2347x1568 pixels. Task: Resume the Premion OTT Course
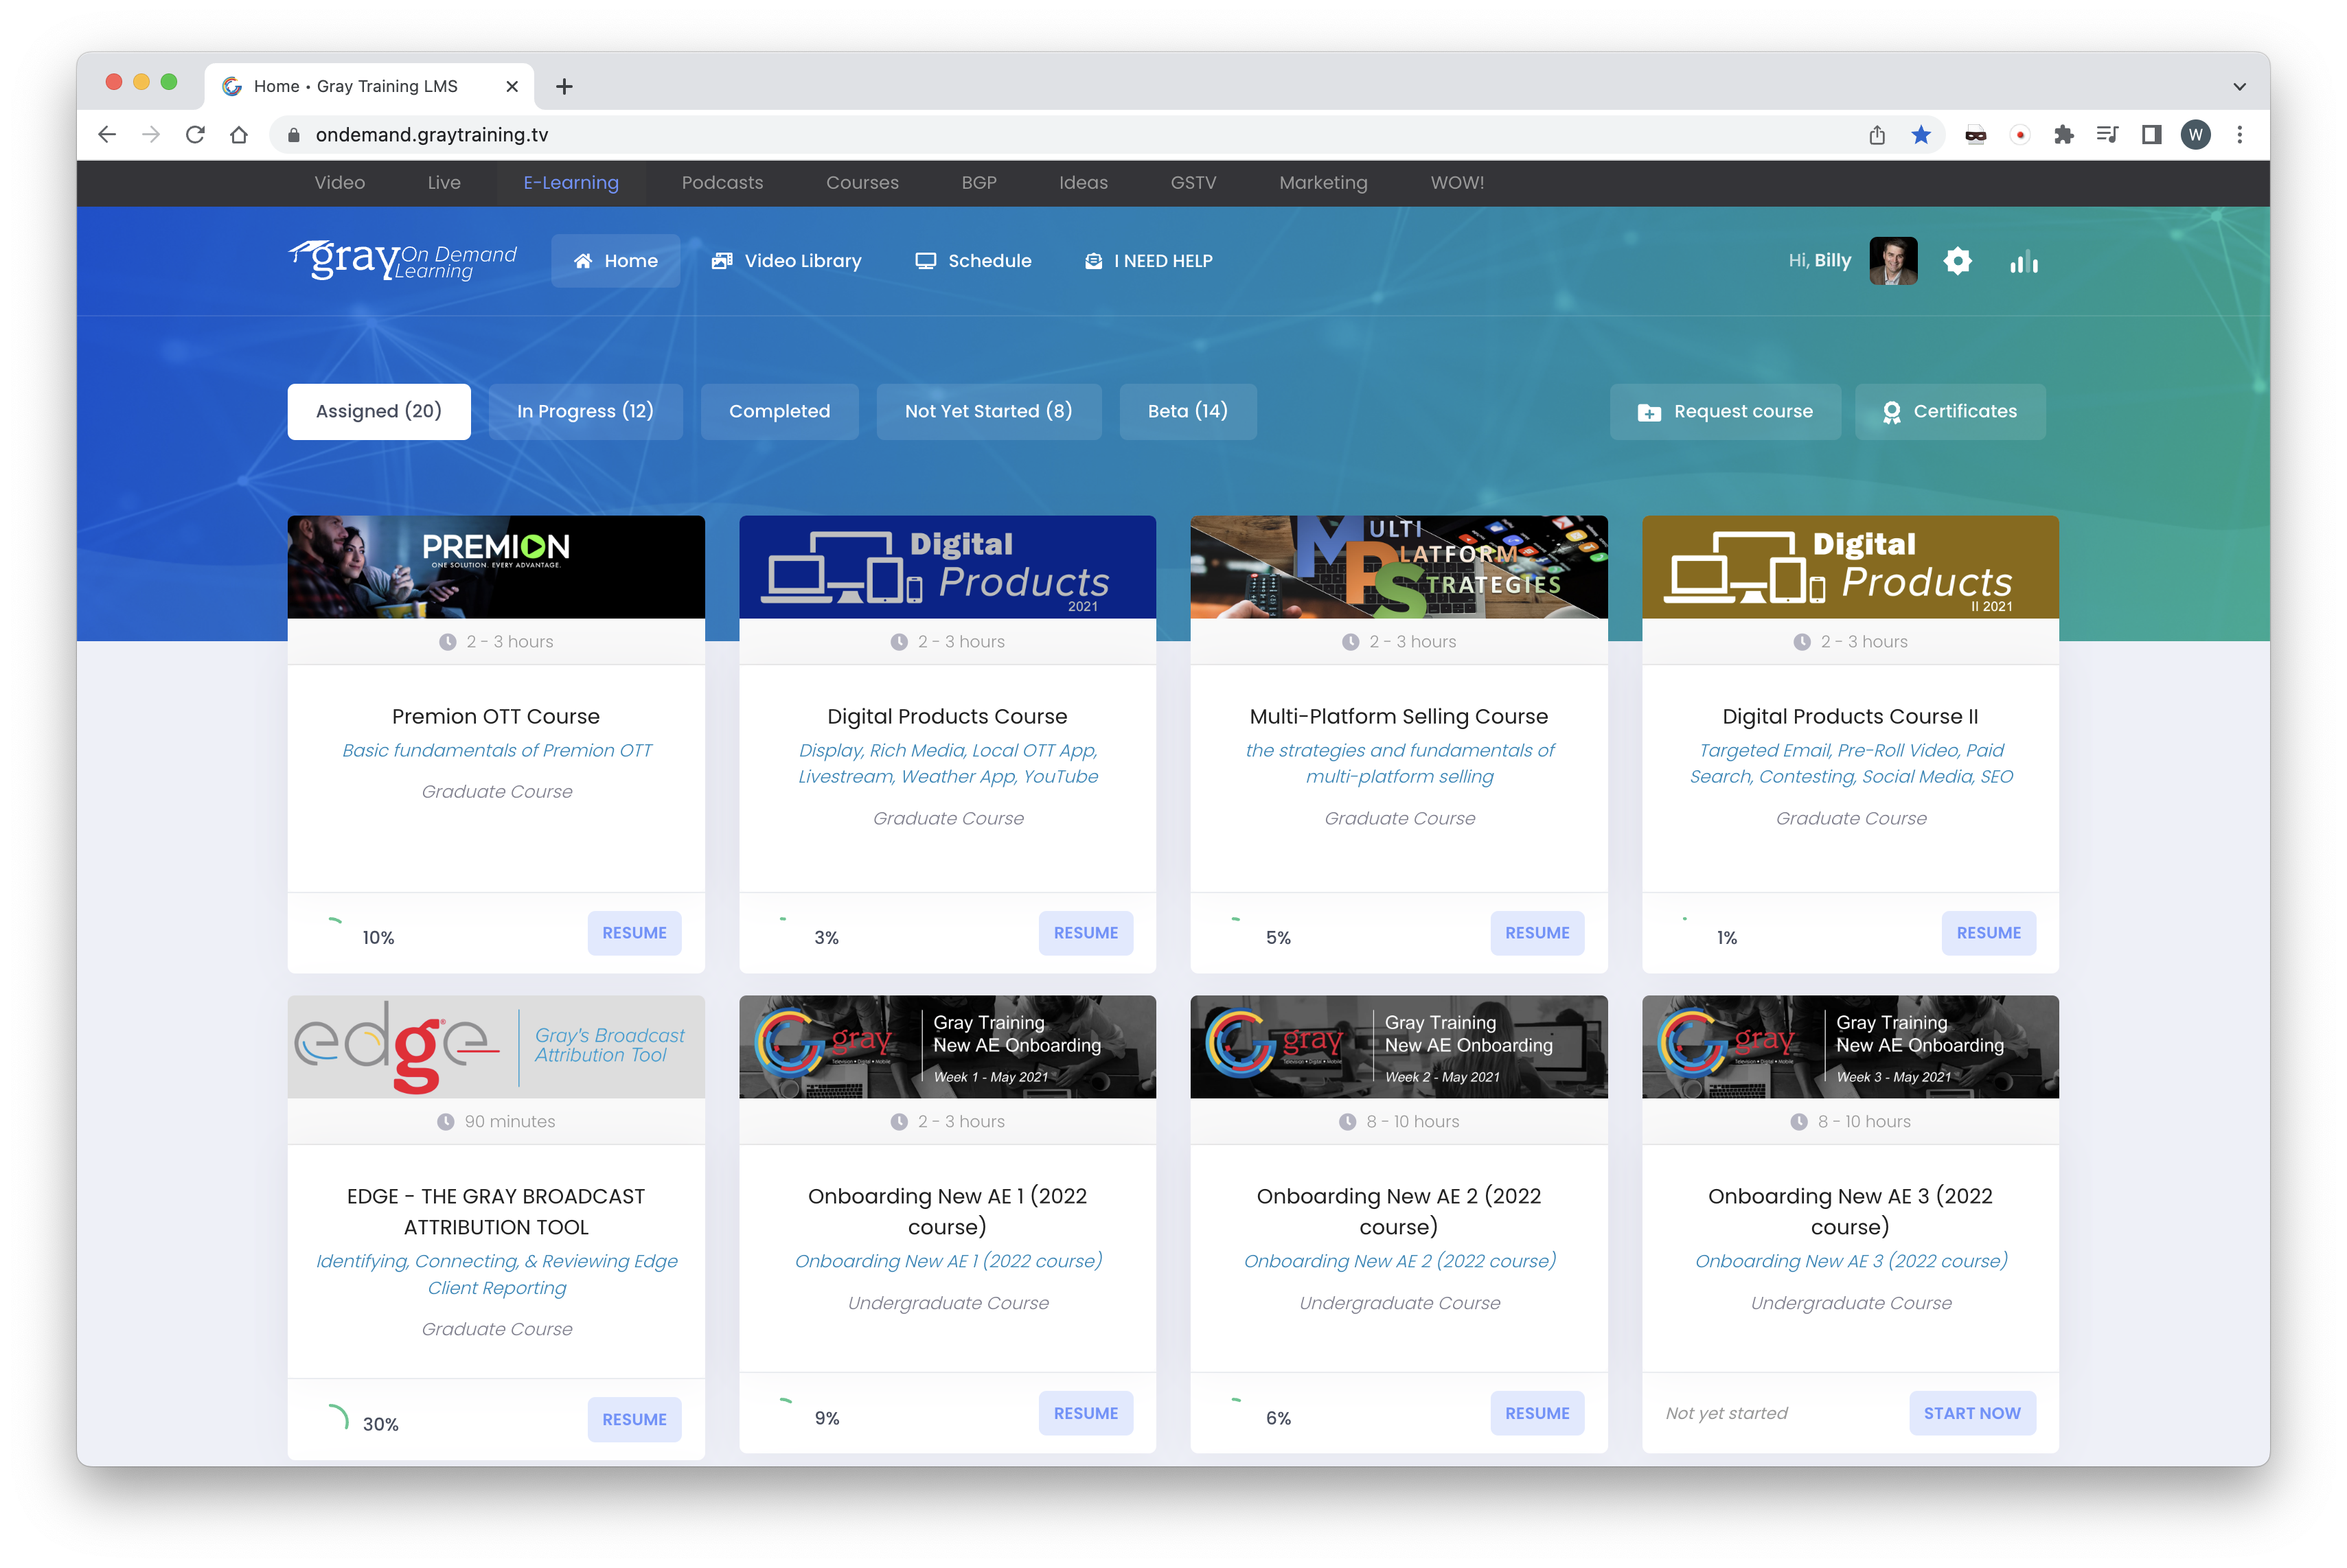pos(634,933)
